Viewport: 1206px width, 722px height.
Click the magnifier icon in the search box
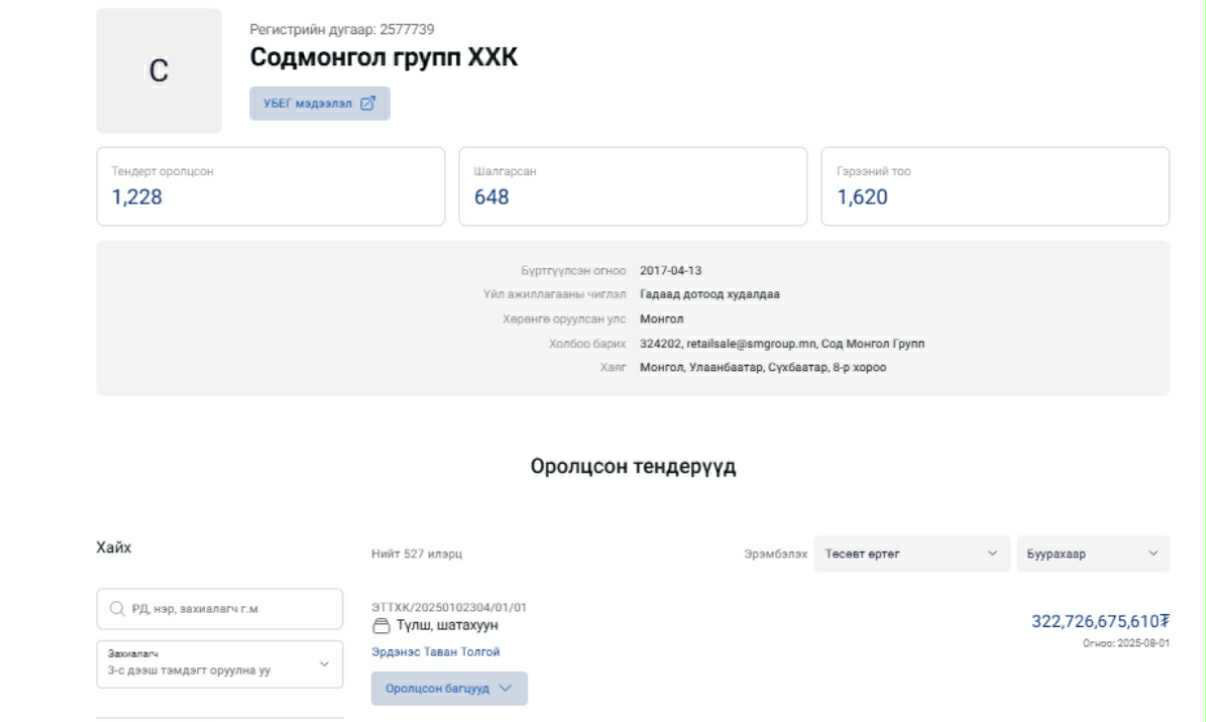116,609
